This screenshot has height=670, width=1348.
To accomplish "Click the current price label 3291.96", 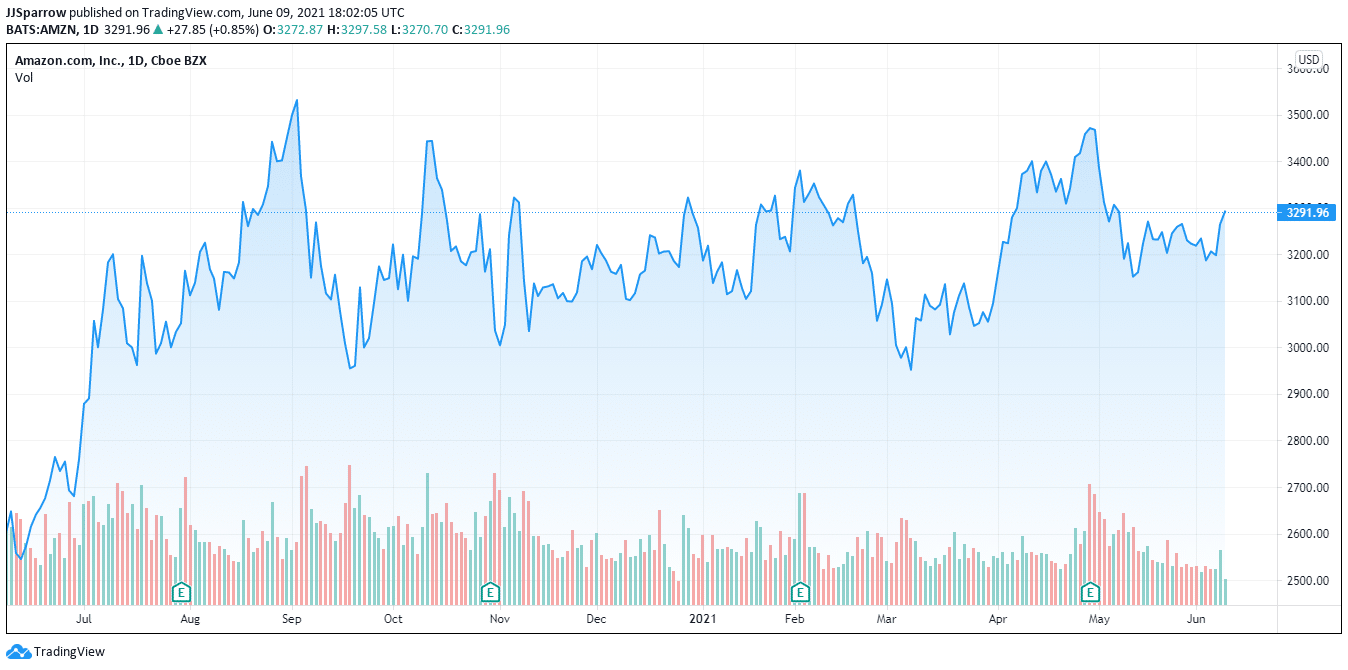I will (x=1307, y=212).
